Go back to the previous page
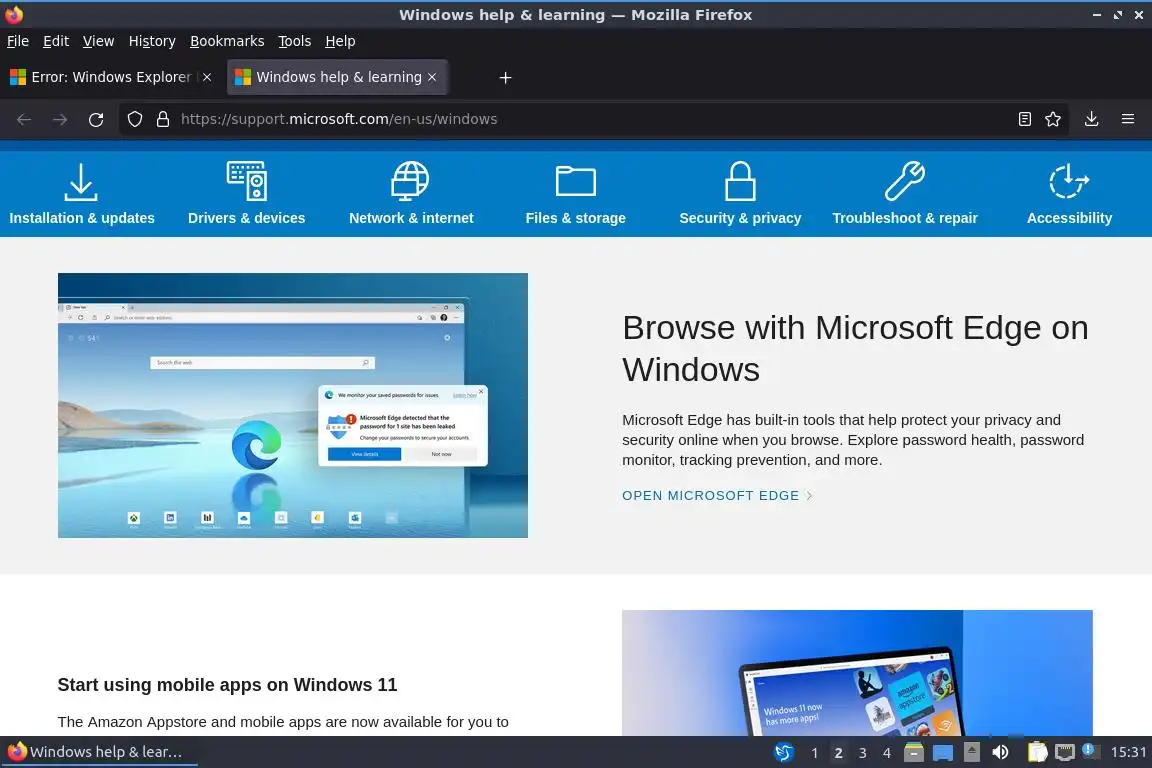The height and width of the screenshot is (768, 1152). 24,119
